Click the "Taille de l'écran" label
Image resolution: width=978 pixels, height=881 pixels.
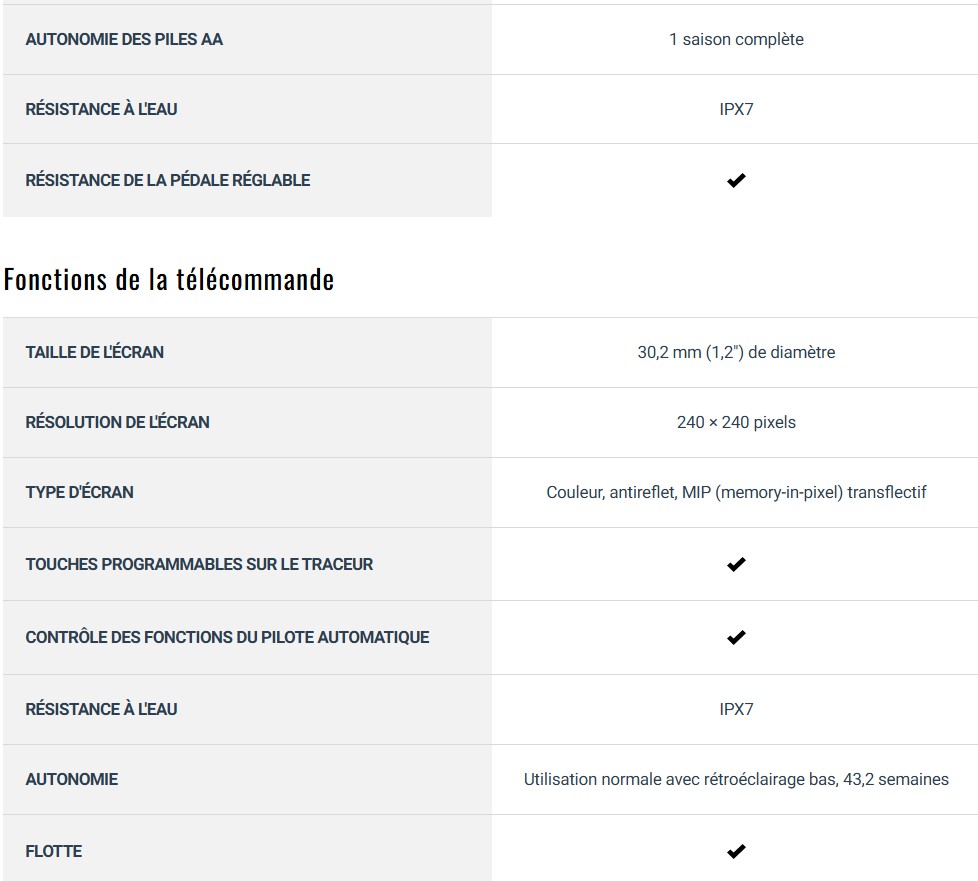click(95, 352)
